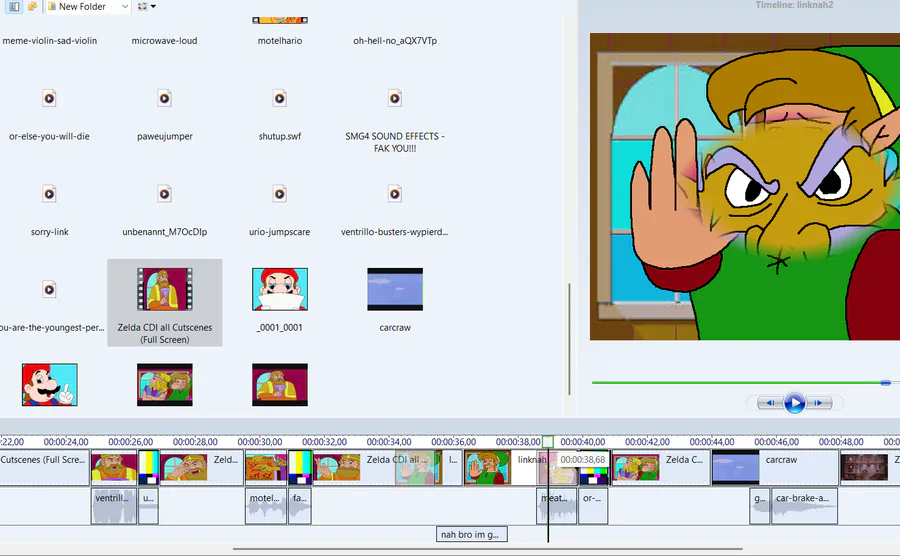900x556 pixels.
Task: Click the or-else-you-will-die file name
Action: (x=49, y=137)
